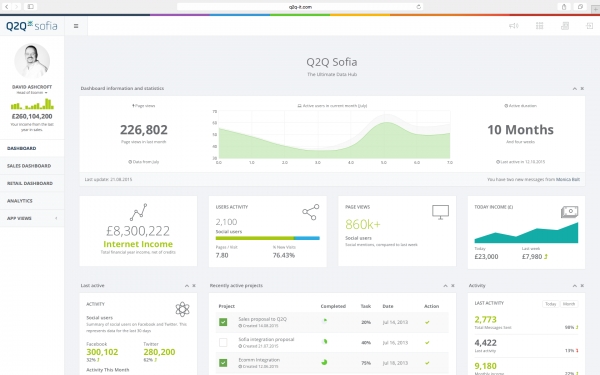Click David Ashcroft profile photo
Viewport: 600px width, 375px height.
(x=32, y=60)
